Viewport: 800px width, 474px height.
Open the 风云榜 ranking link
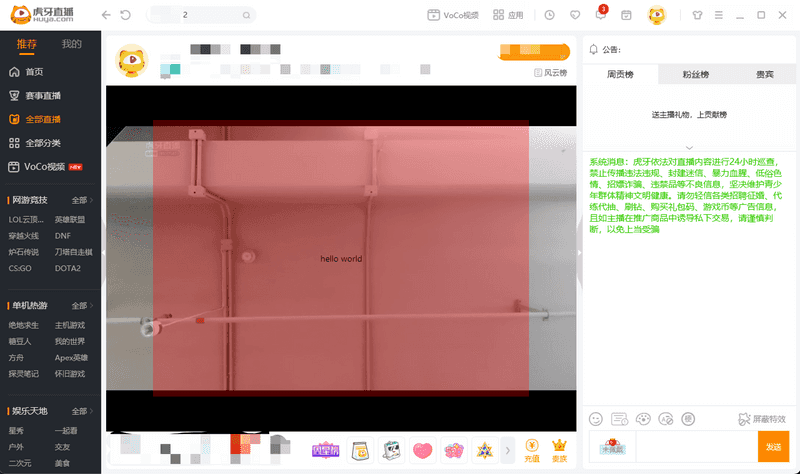(x=550, y=73)
